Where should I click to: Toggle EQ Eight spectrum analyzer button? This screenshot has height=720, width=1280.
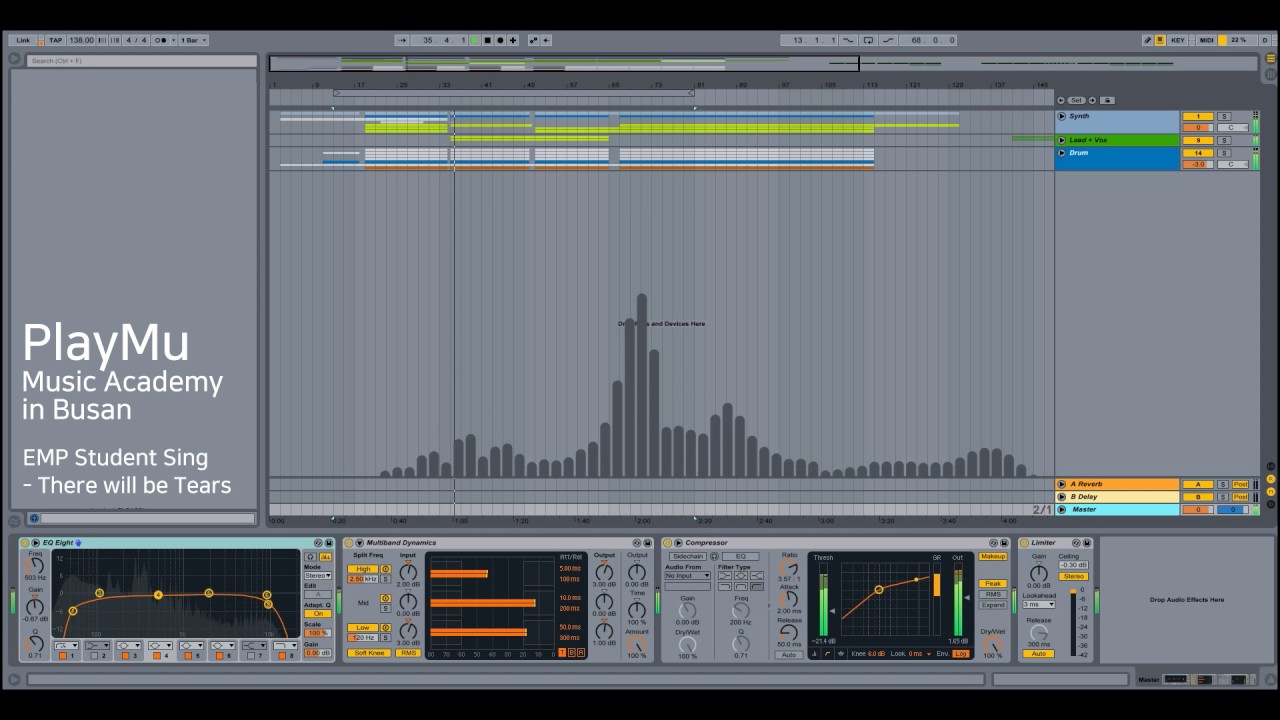point(325,557)
